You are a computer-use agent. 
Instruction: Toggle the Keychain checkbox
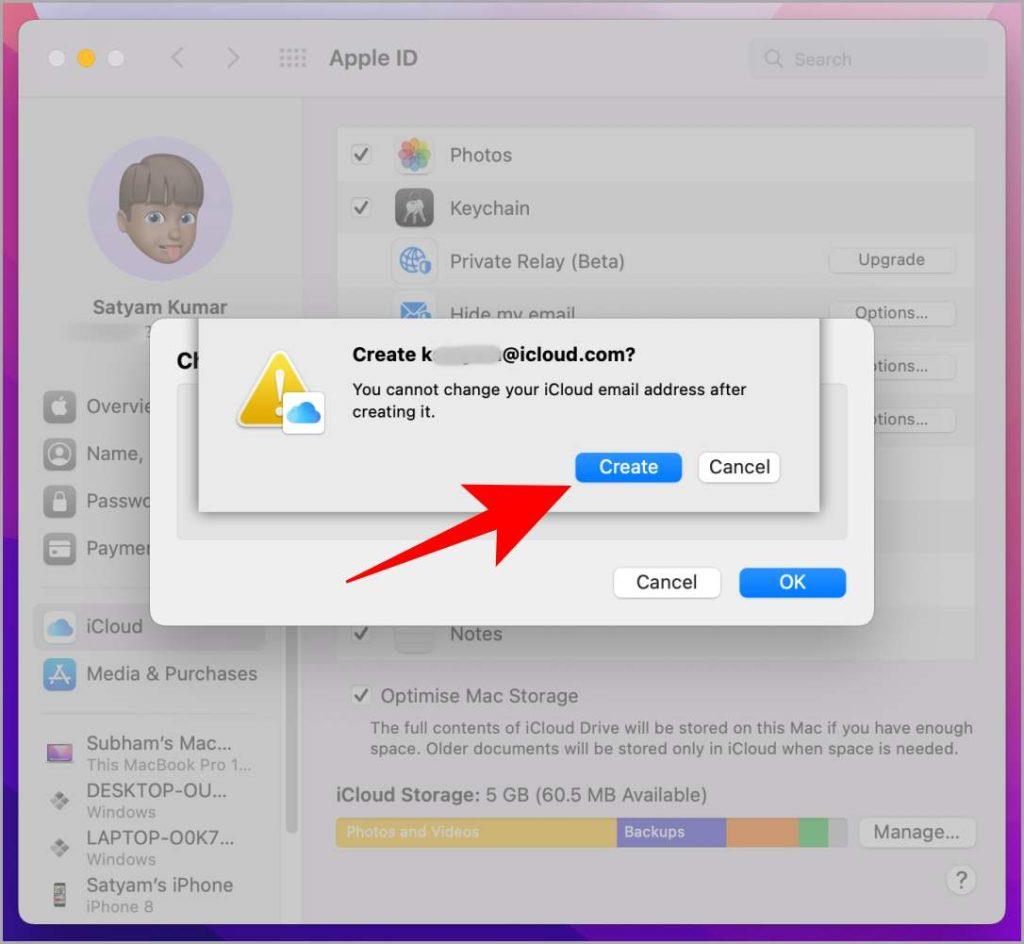pyautogui.click(x=361, y=208)
